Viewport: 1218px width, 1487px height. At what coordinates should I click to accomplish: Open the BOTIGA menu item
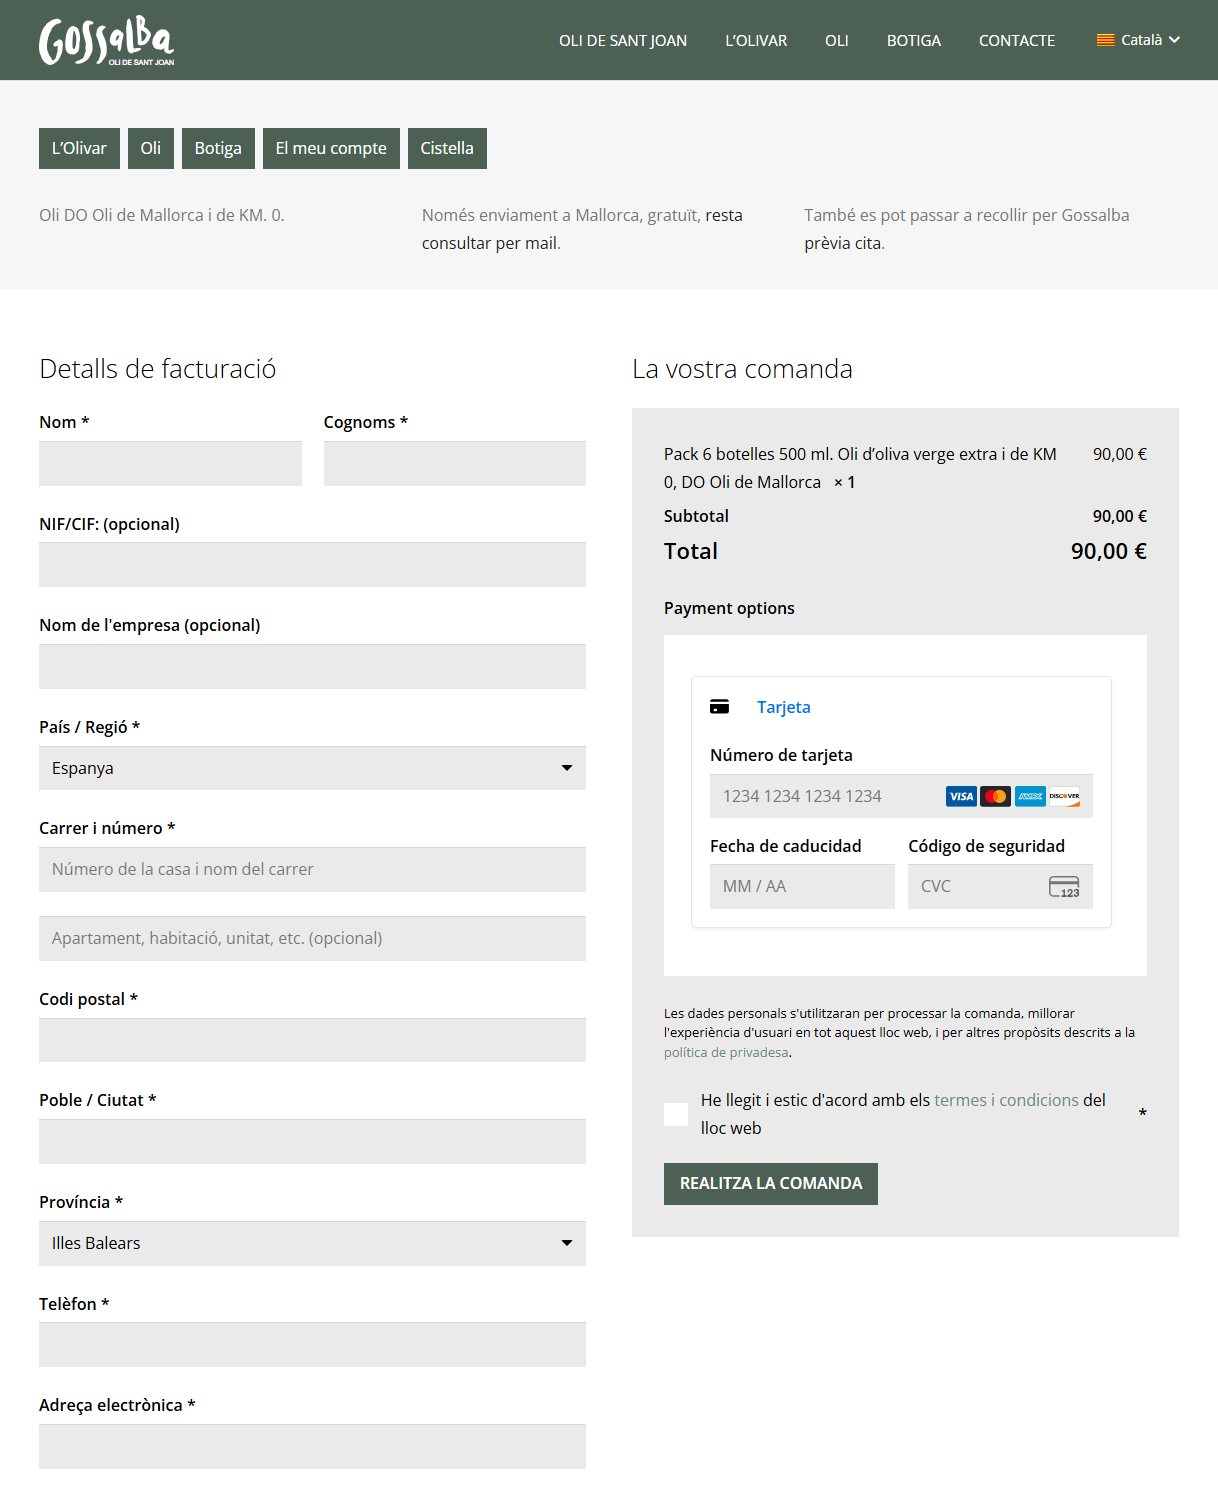pos(913,41)
